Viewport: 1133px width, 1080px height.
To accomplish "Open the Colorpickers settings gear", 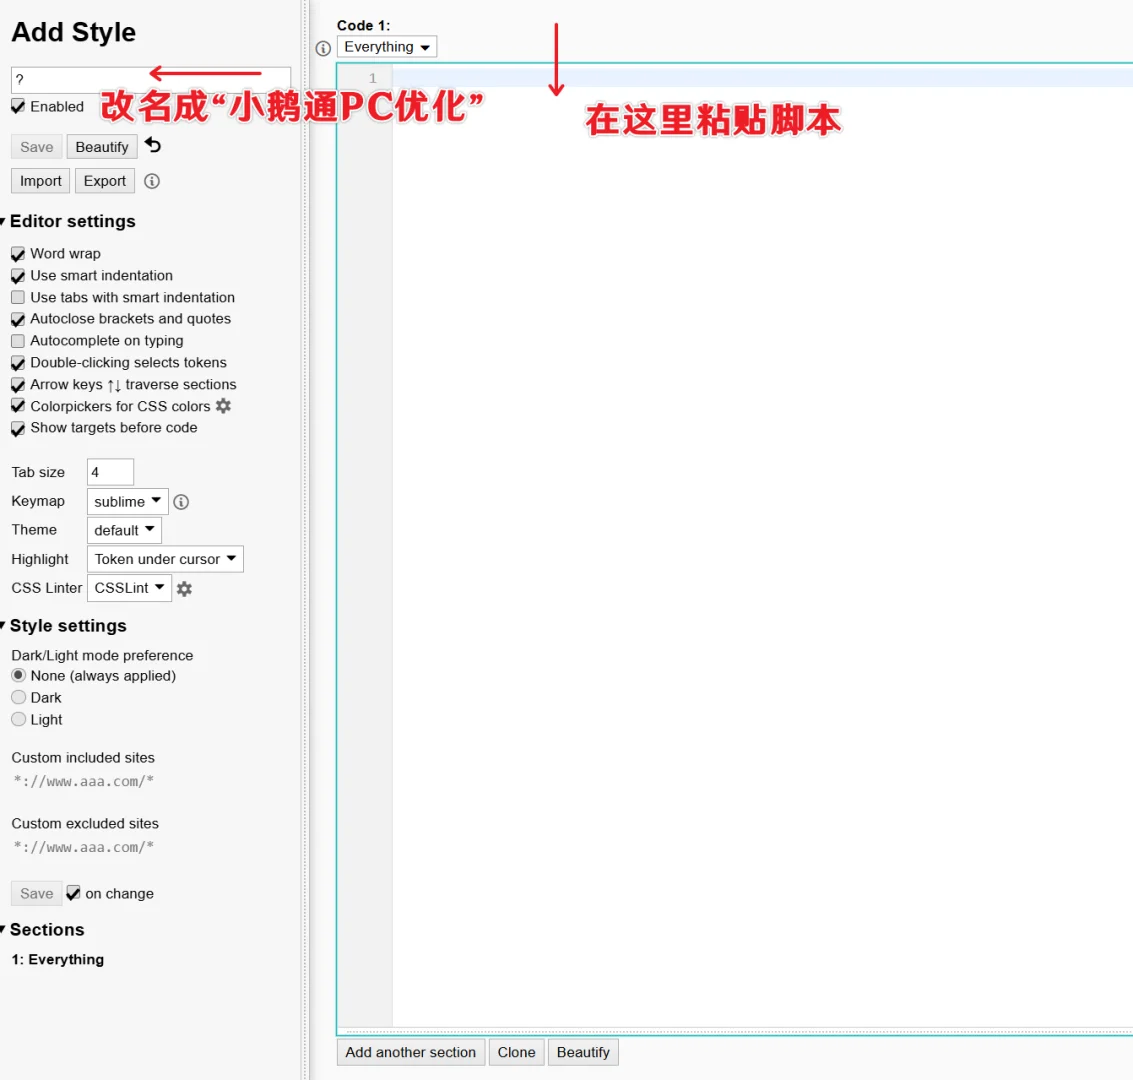I will pos(224,405).
